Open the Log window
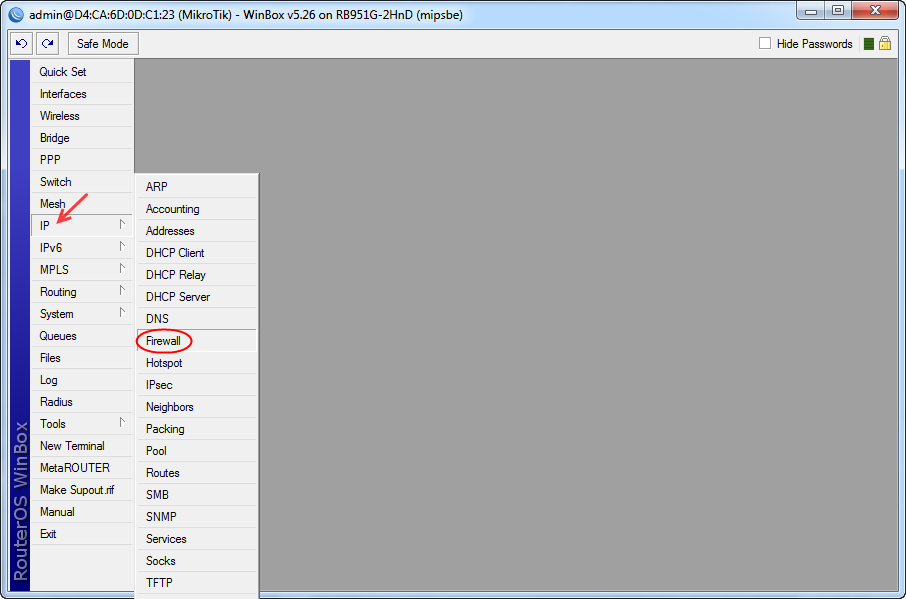This screenshot has width=906, height=599. coord(81,380)
